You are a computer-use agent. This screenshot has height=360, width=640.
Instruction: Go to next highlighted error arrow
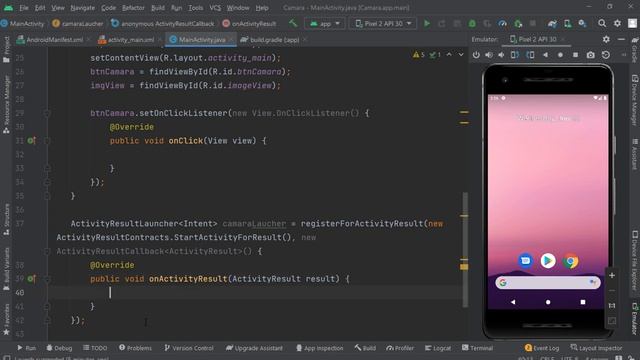[x=461, y=55]
